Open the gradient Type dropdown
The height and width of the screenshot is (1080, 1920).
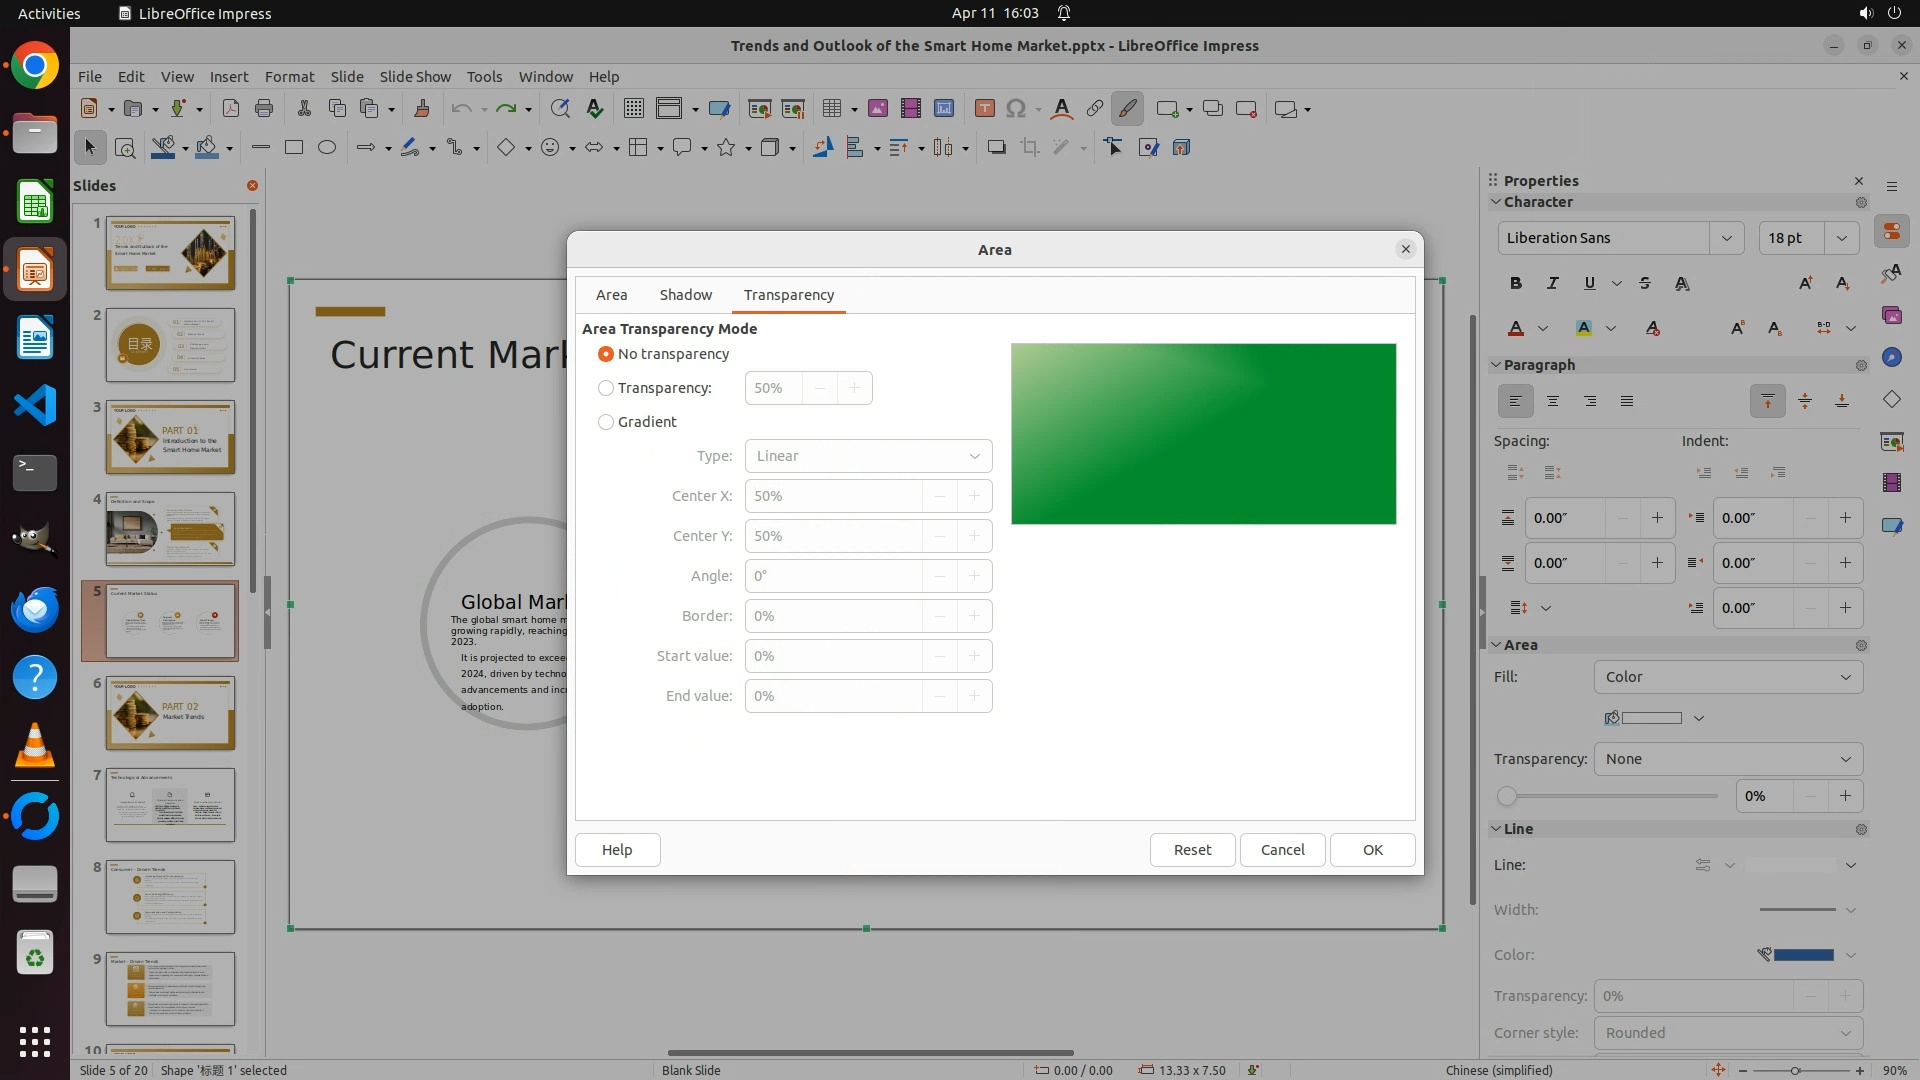[x=868, y=456]
